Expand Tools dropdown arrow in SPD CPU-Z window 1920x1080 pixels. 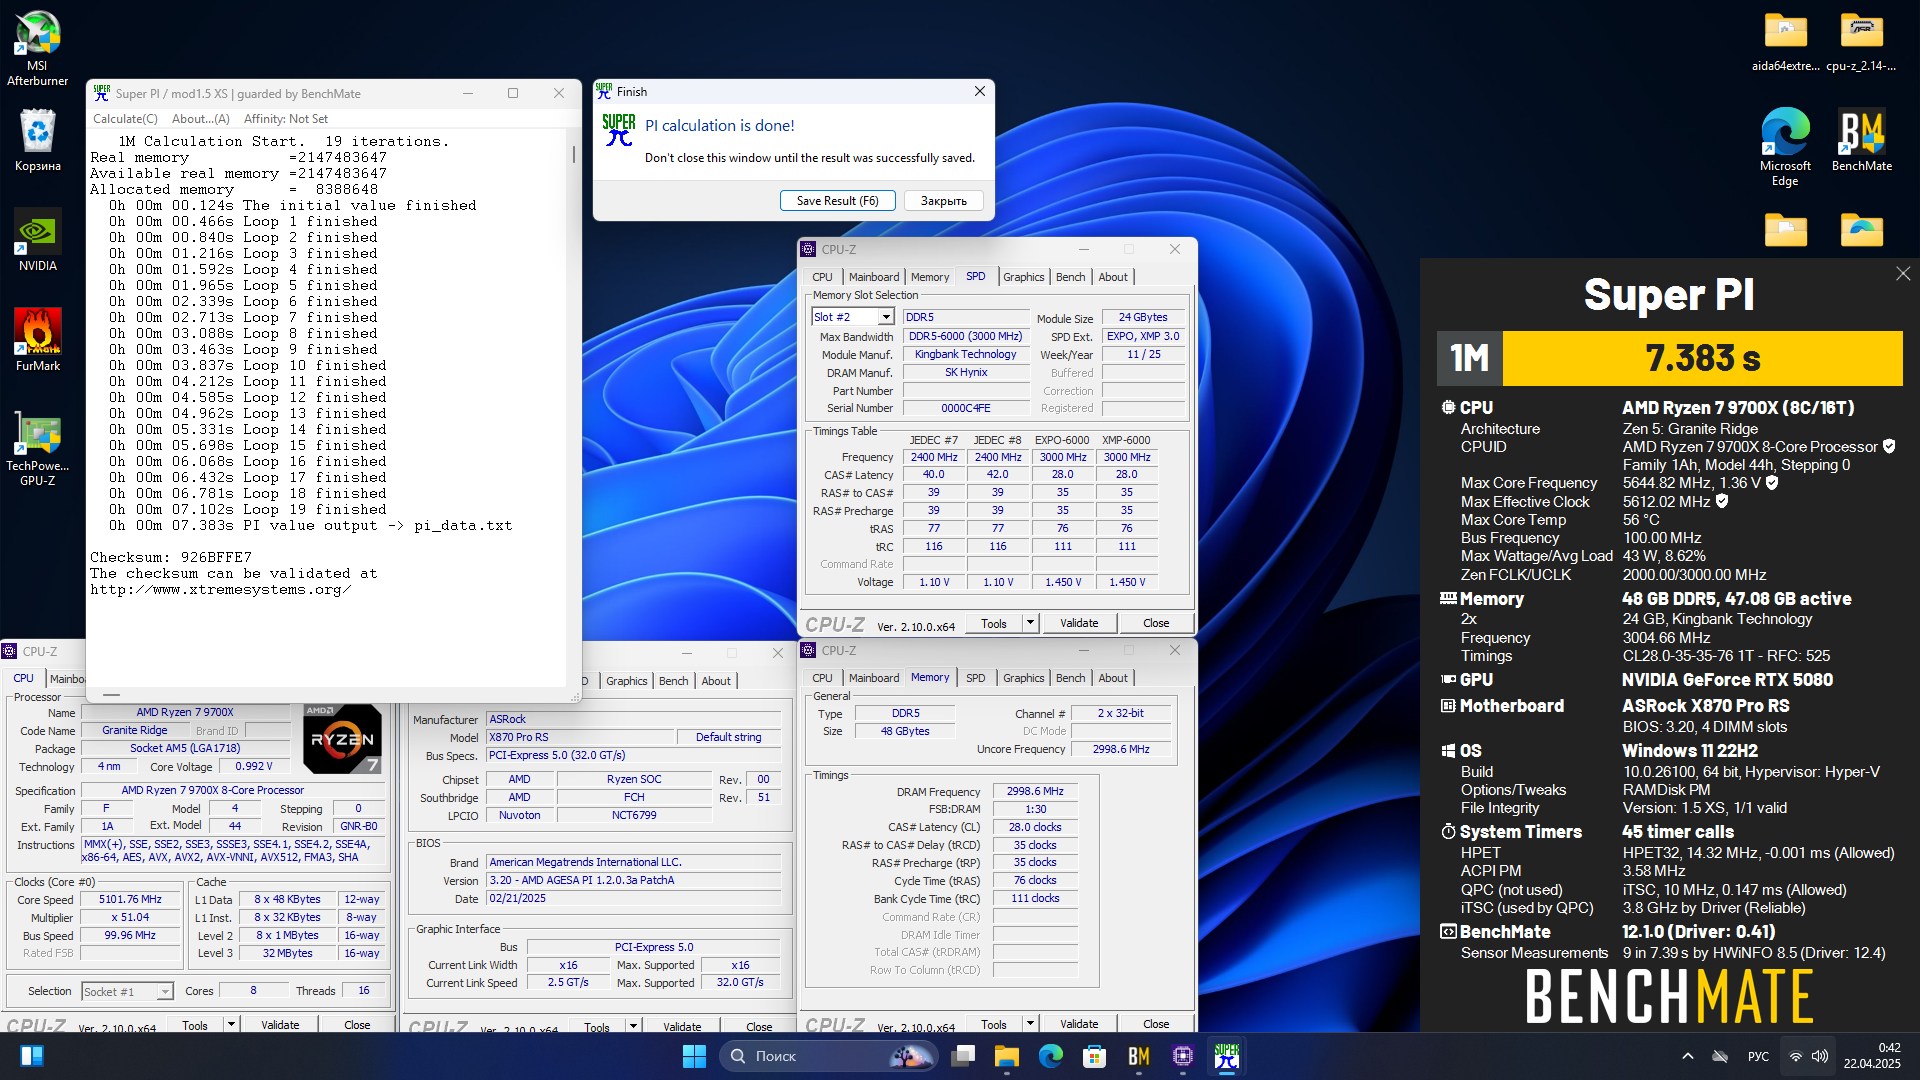(1030, 623)
